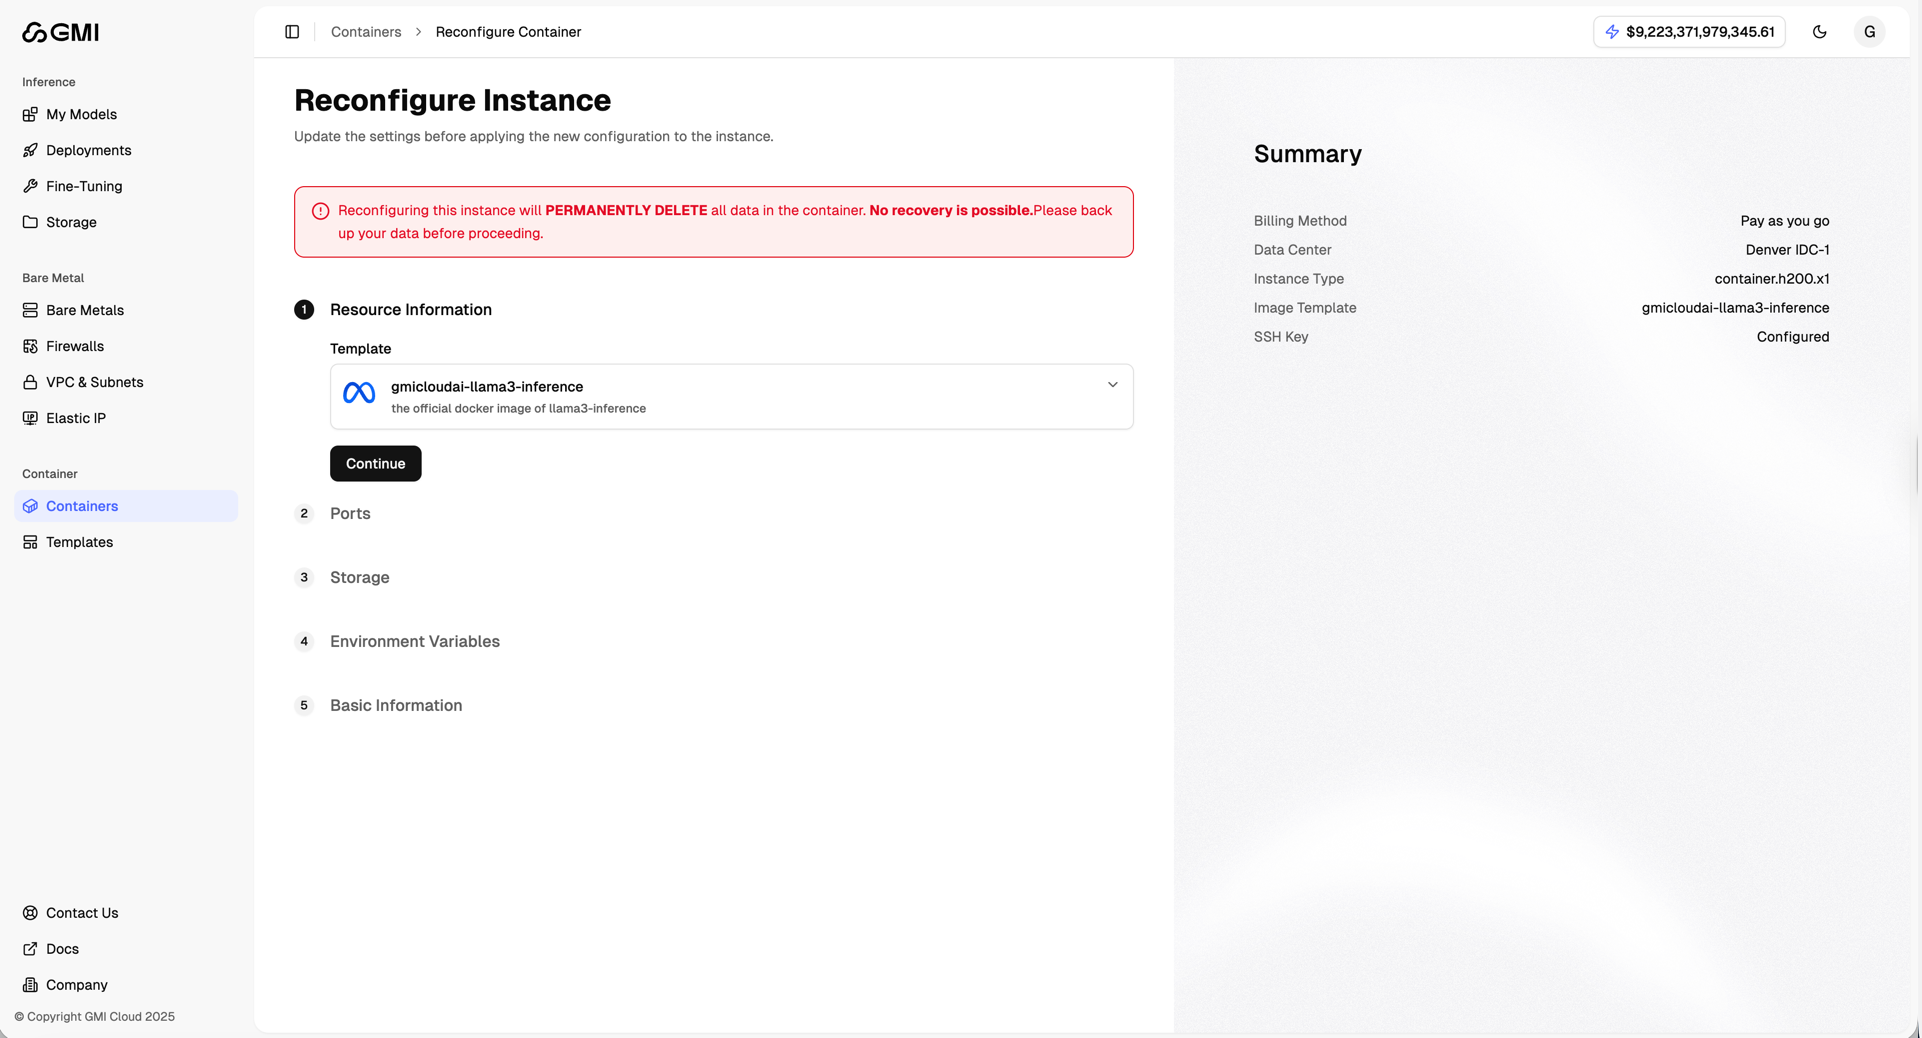Click the Templates icon
This screenshot has height=1038, width=1922.
(x=30, y=542)
